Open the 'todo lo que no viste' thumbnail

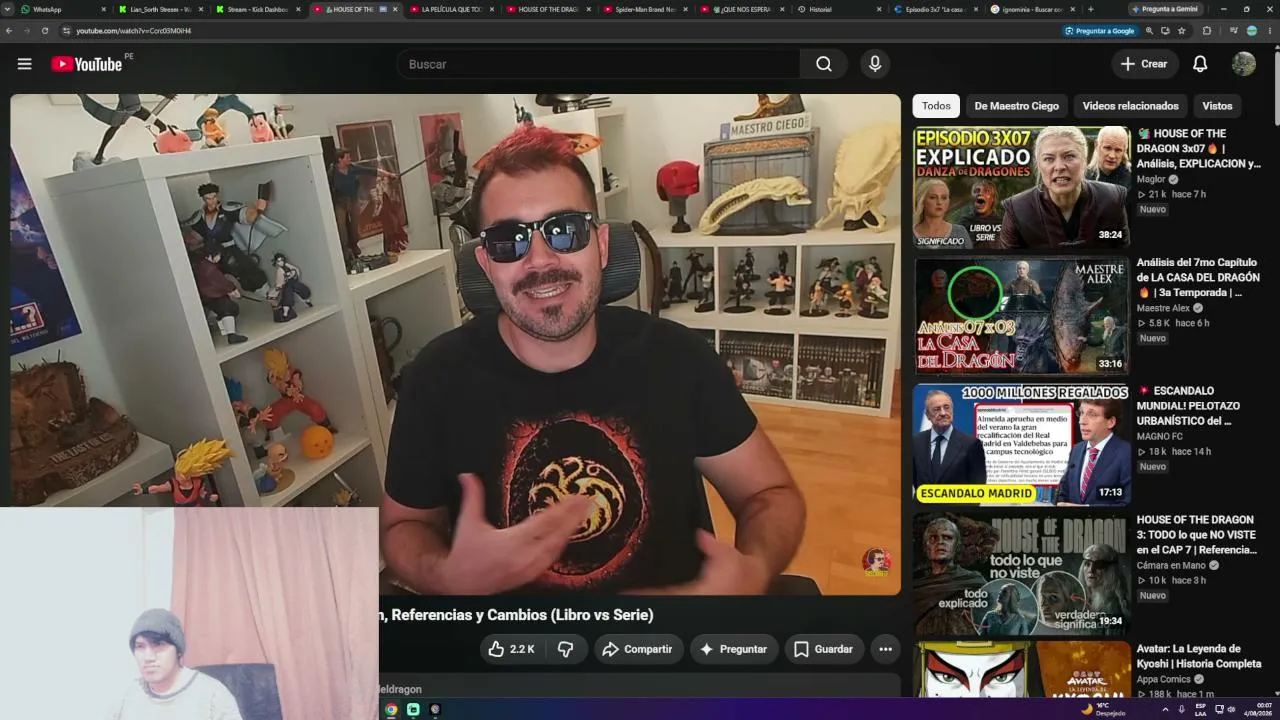click(1021, 573)
